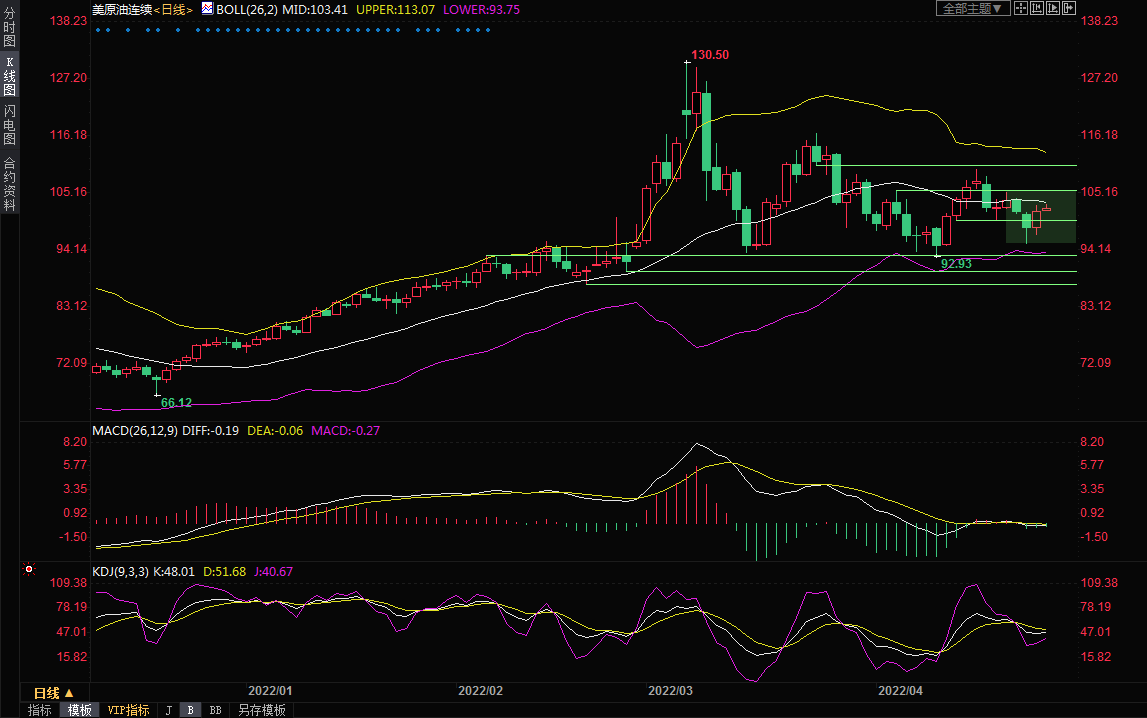The image size is (1147, 718).
Task: Open the 全部主题 dropdown
Action: tap(972, 8)
